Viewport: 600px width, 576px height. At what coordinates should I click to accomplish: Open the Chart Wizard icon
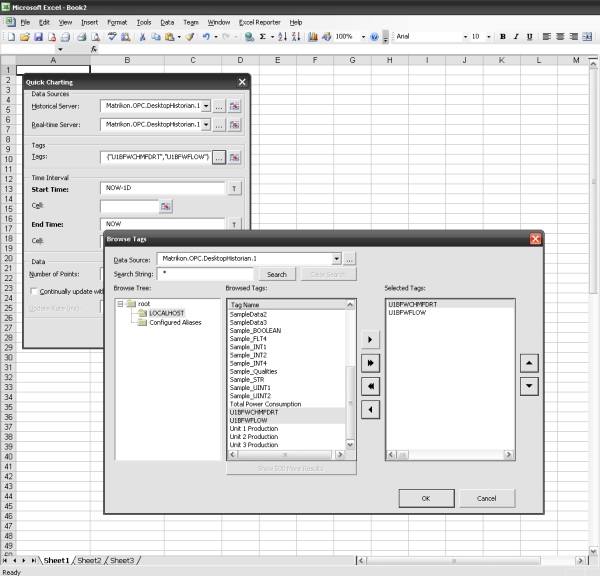point(313,37)
